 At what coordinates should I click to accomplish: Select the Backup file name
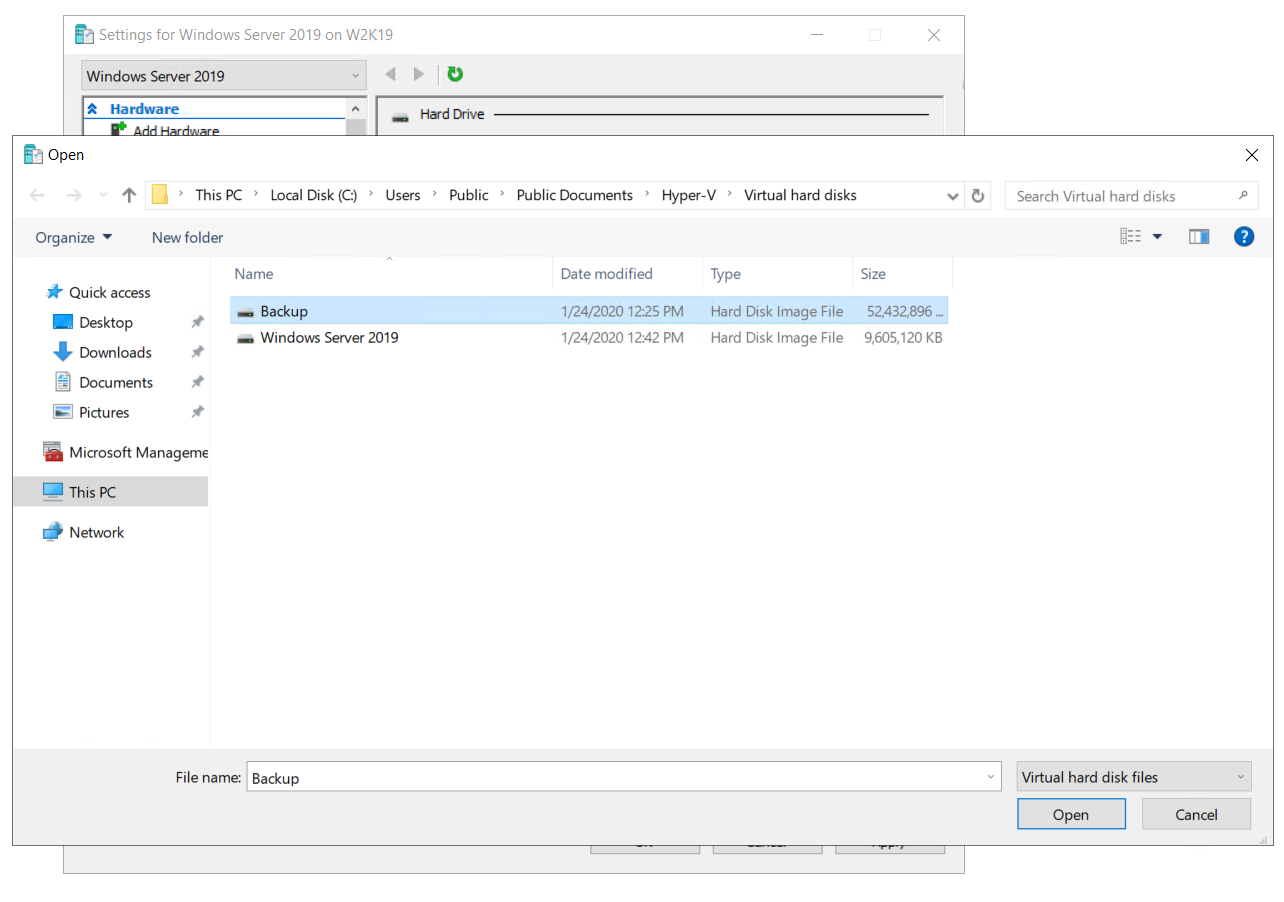coord(284,312)
